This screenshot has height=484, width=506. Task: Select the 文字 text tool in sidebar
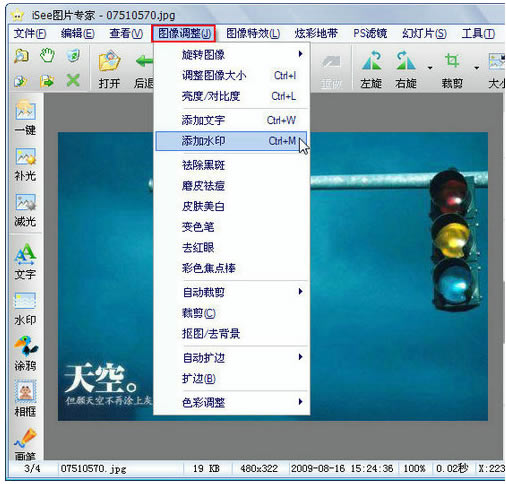click(x=25, y=253)
